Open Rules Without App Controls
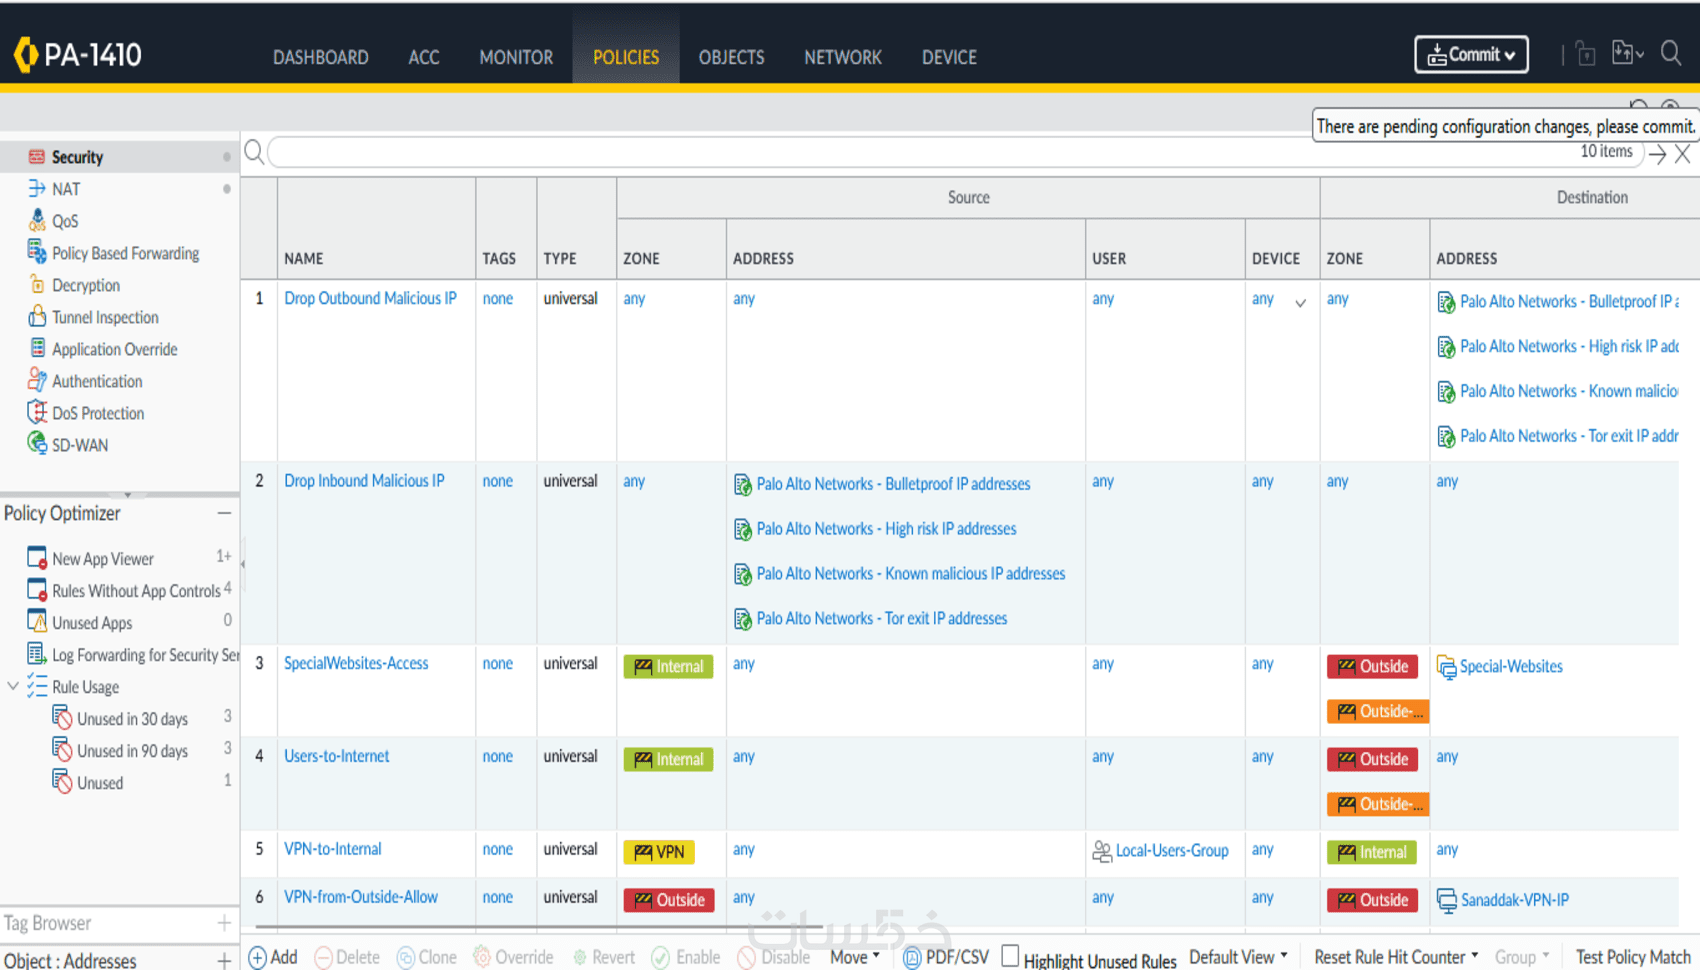This screenshot has width=1700, height=970. coord(136,591)
